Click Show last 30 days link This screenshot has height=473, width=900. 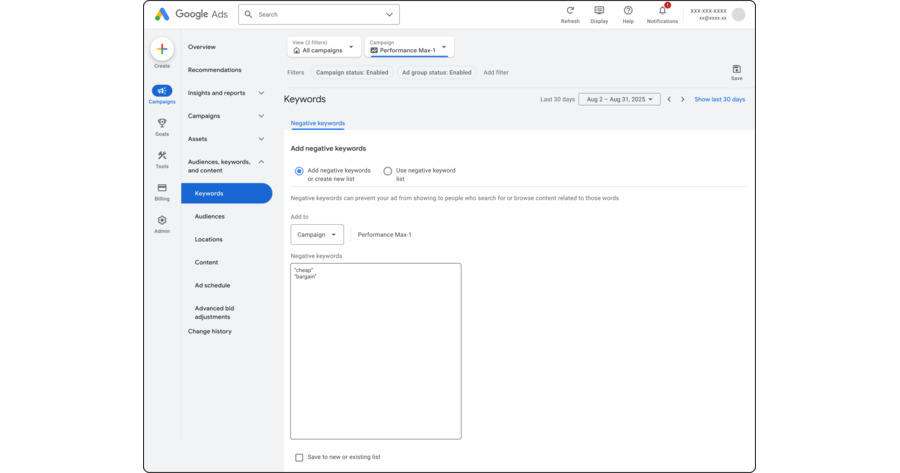tap(720, 99)
